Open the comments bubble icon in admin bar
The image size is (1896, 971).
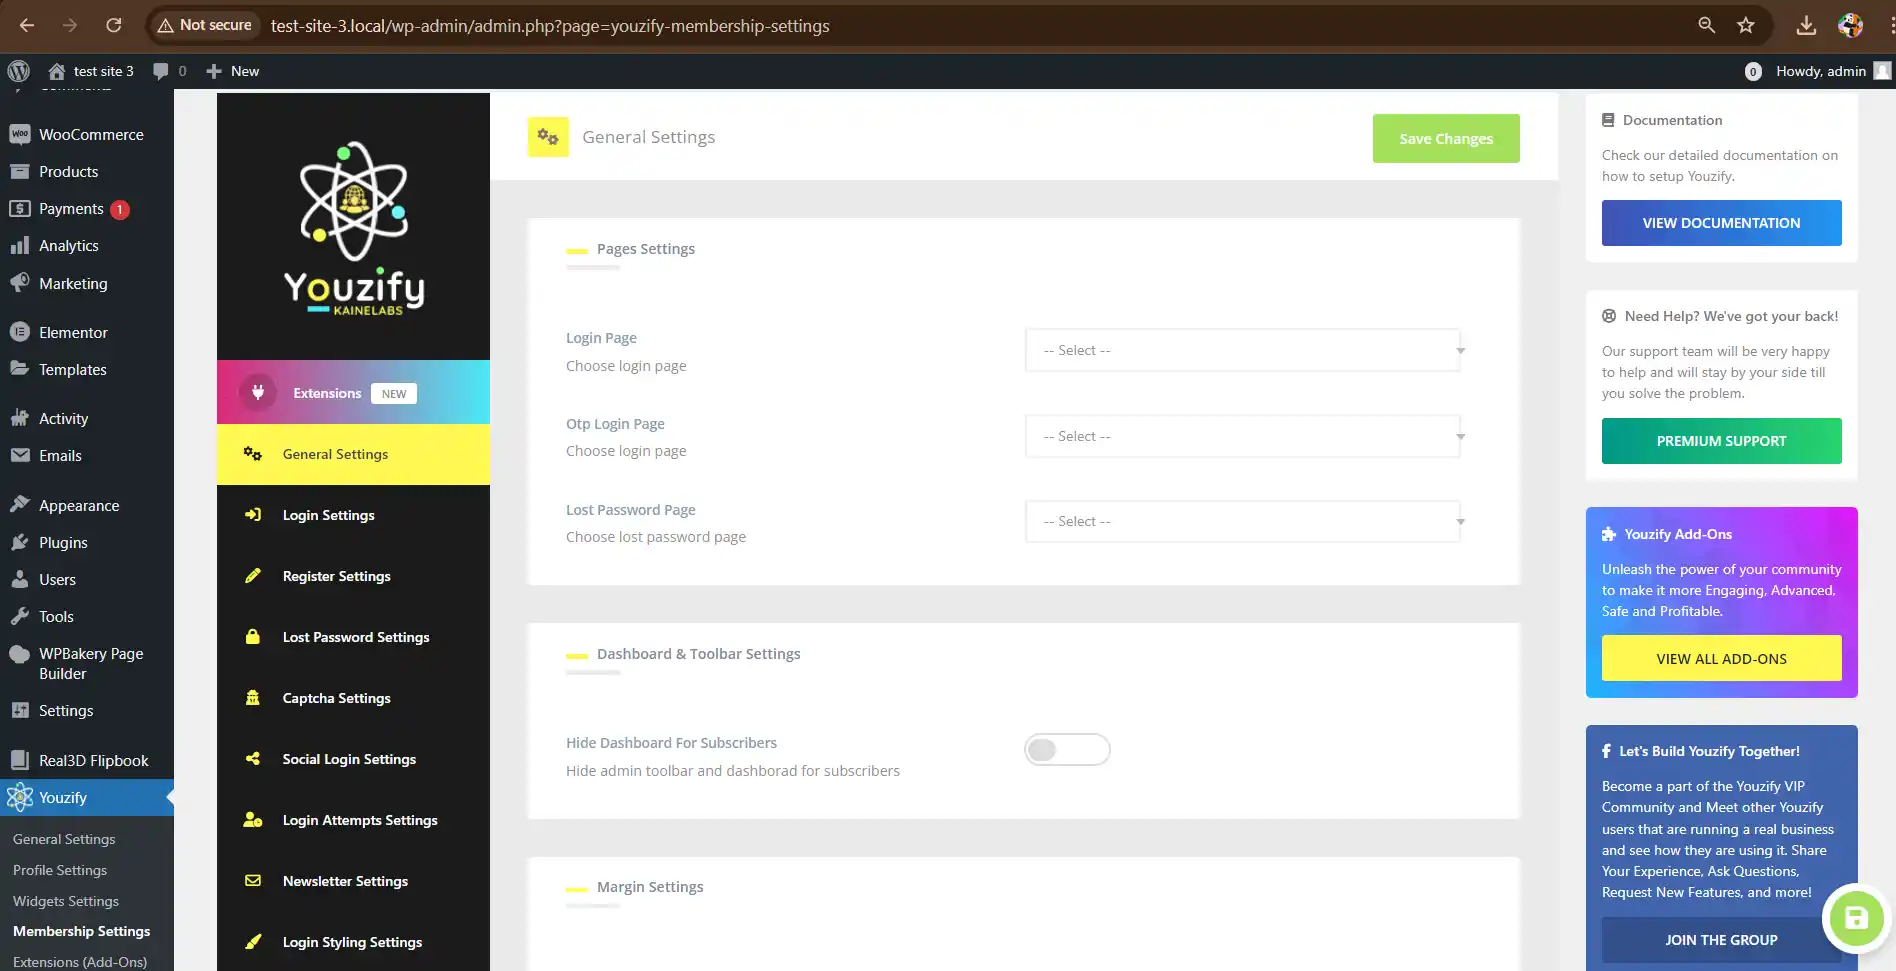(160, 71)
